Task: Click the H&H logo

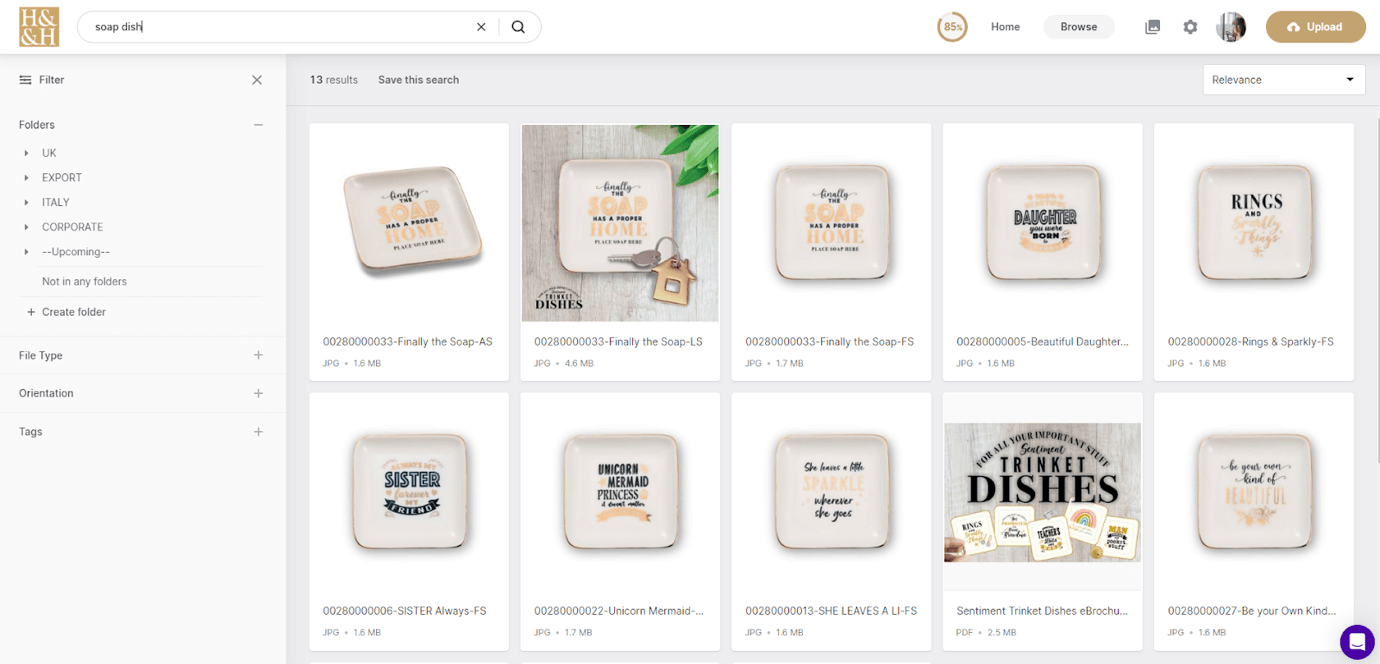Action: (x=39, y=27)
